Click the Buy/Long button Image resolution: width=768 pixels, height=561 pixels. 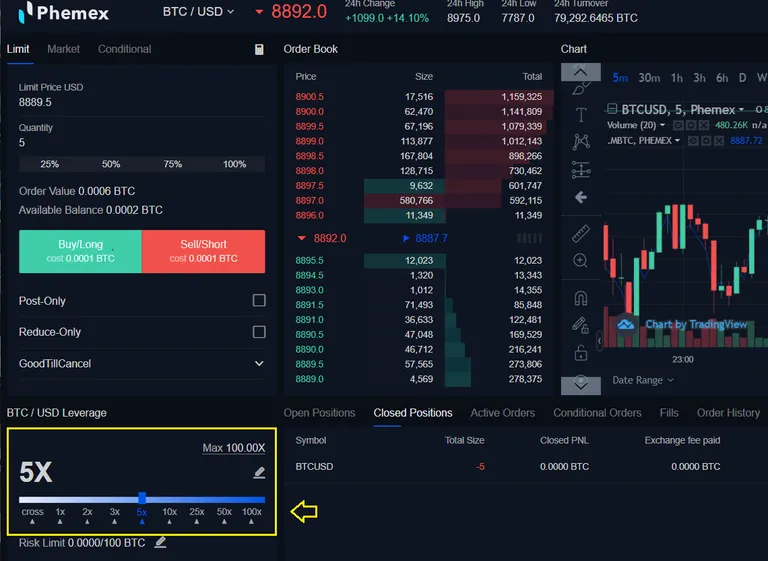[80, 251]
